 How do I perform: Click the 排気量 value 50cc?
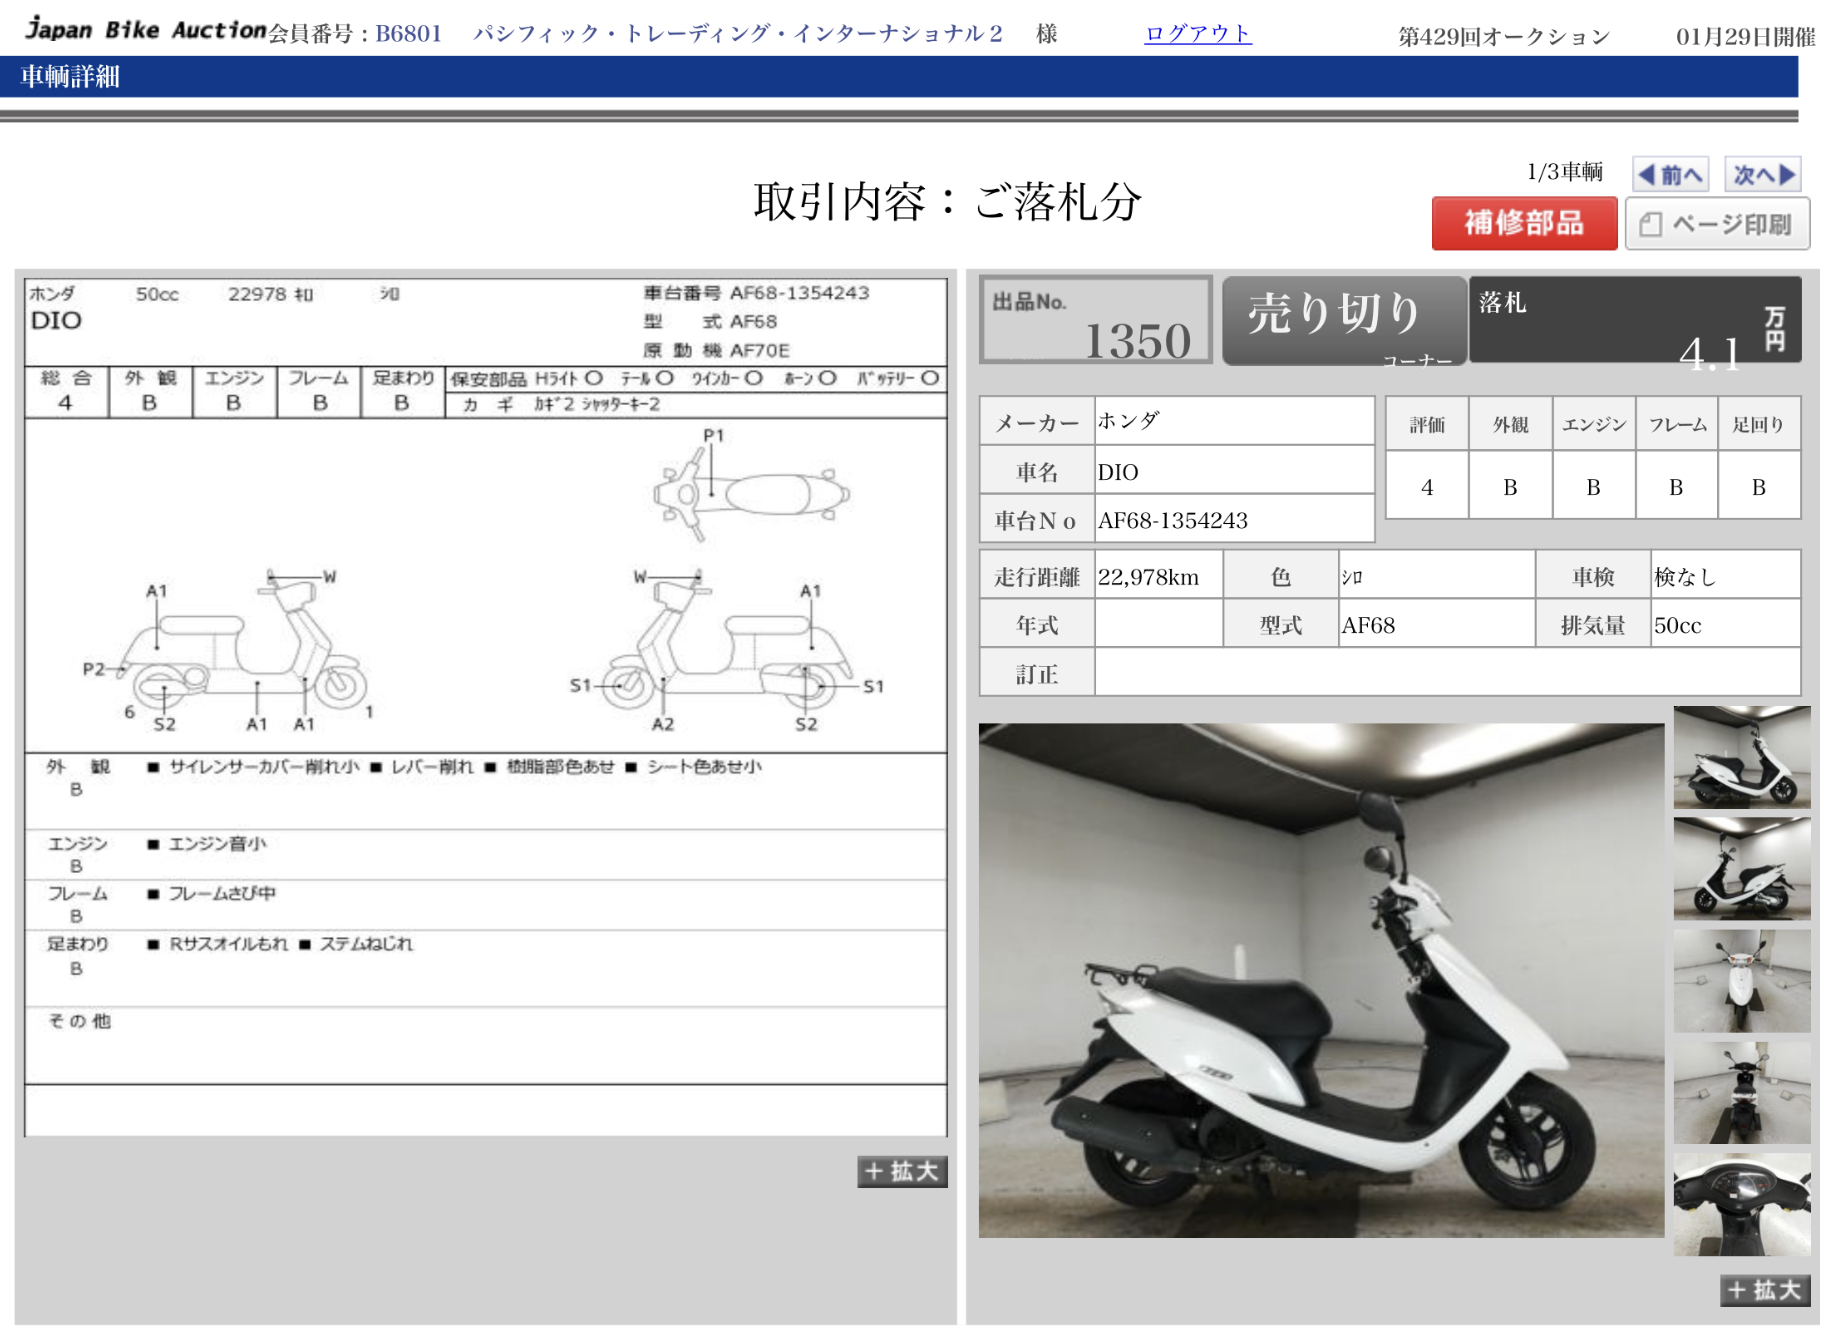[1677, 626]
